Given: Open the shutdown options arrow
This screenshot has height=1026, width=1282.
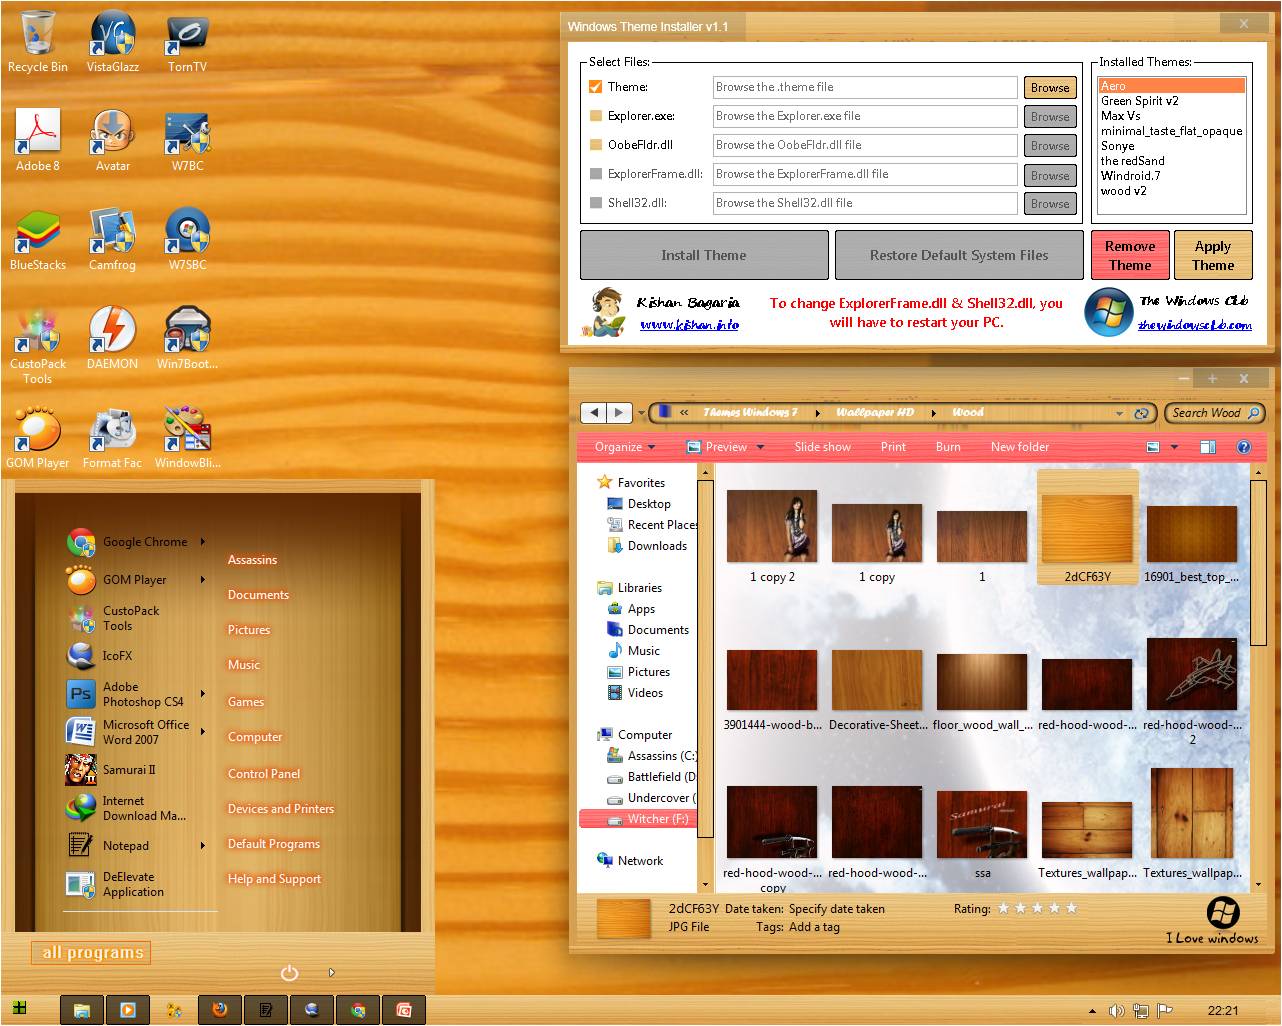Looking at the screenshot, I should click(x=331, y=972).
